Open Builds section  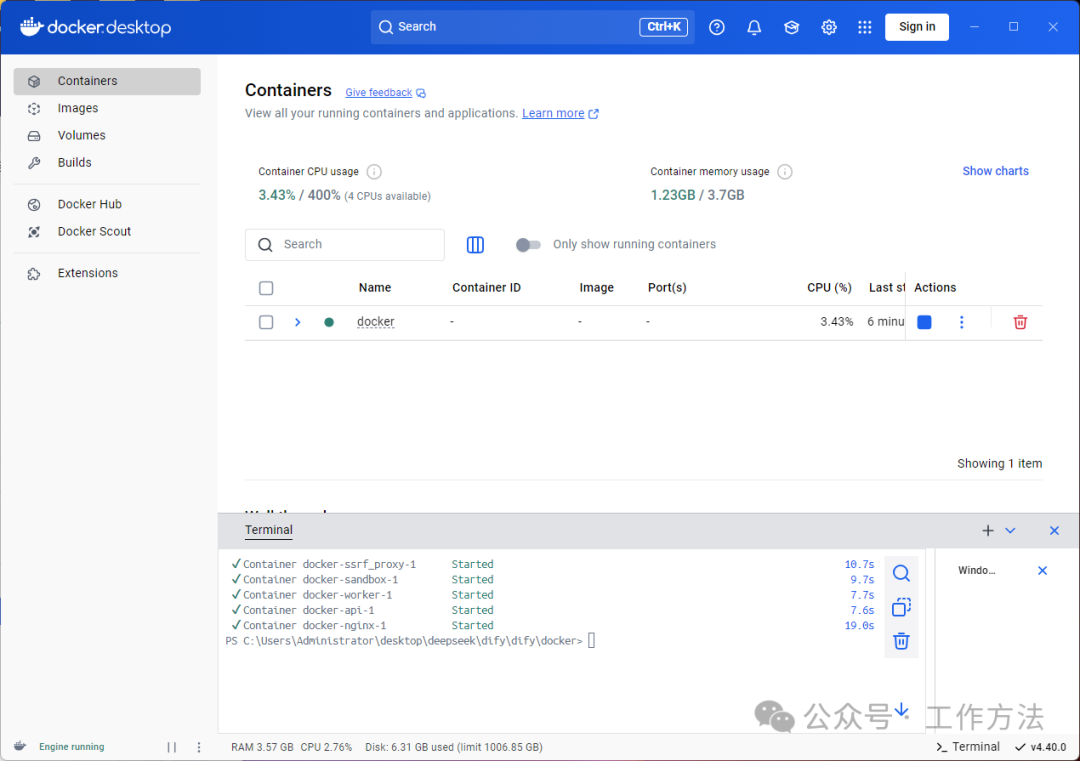click(107, 163)
